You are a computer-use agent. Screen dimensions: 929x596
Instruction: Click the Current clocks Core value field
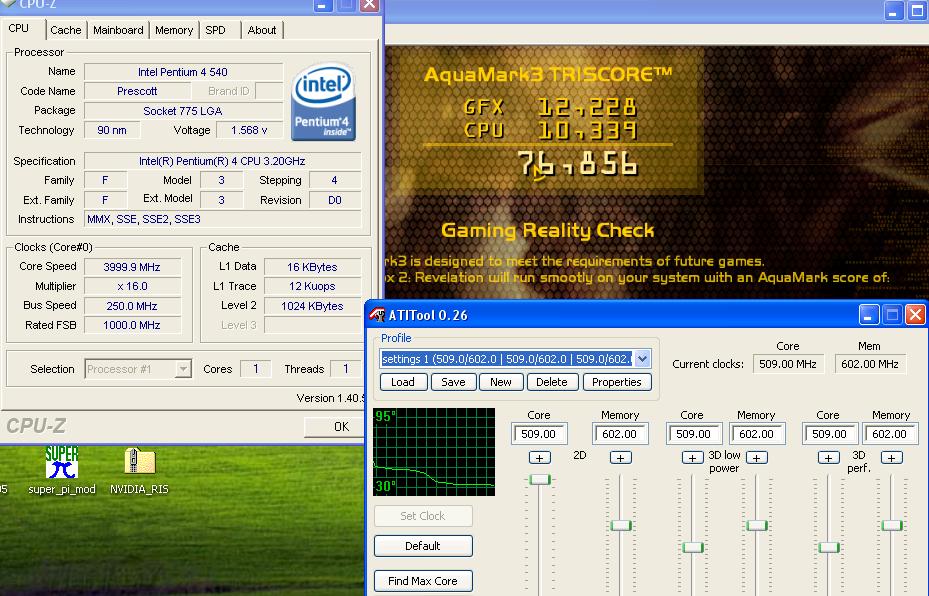[788, 364]
